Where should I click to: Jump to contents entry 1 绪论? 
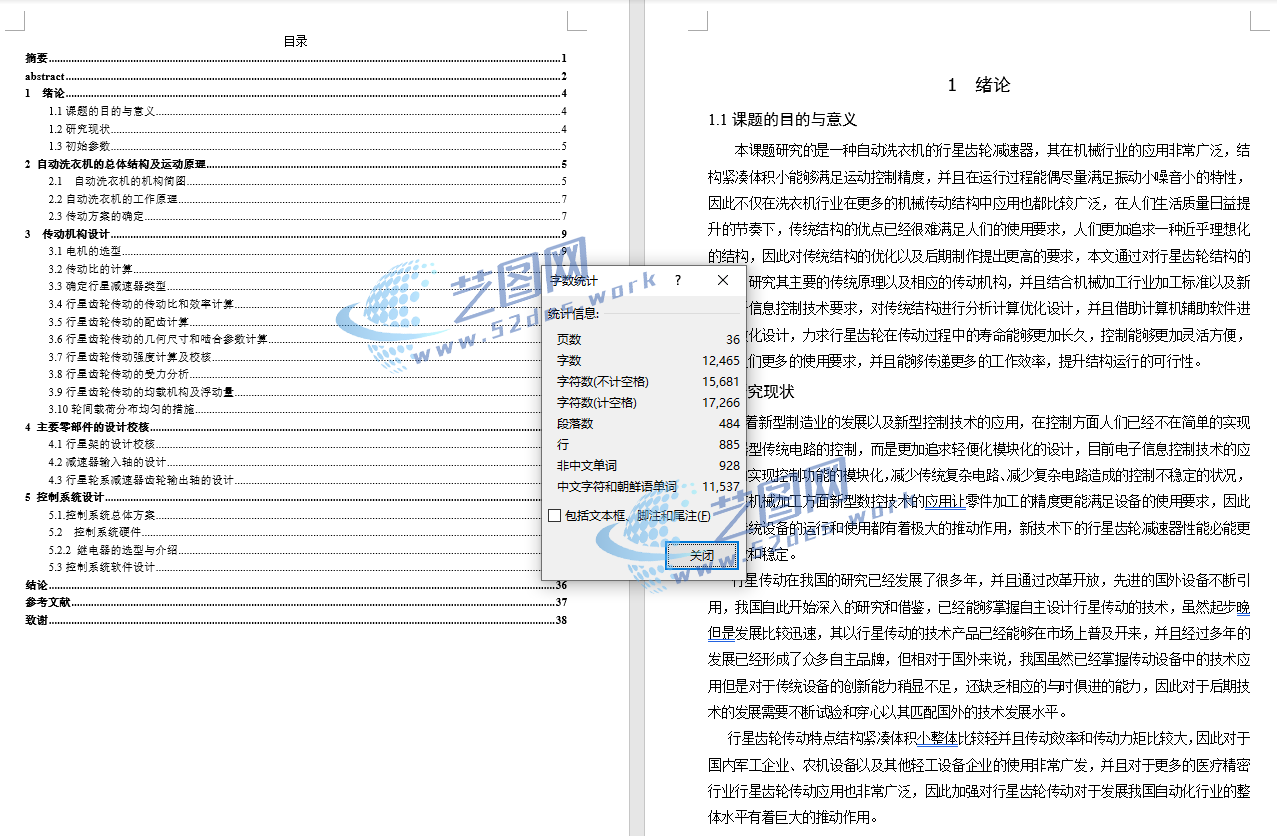(296, 94)
